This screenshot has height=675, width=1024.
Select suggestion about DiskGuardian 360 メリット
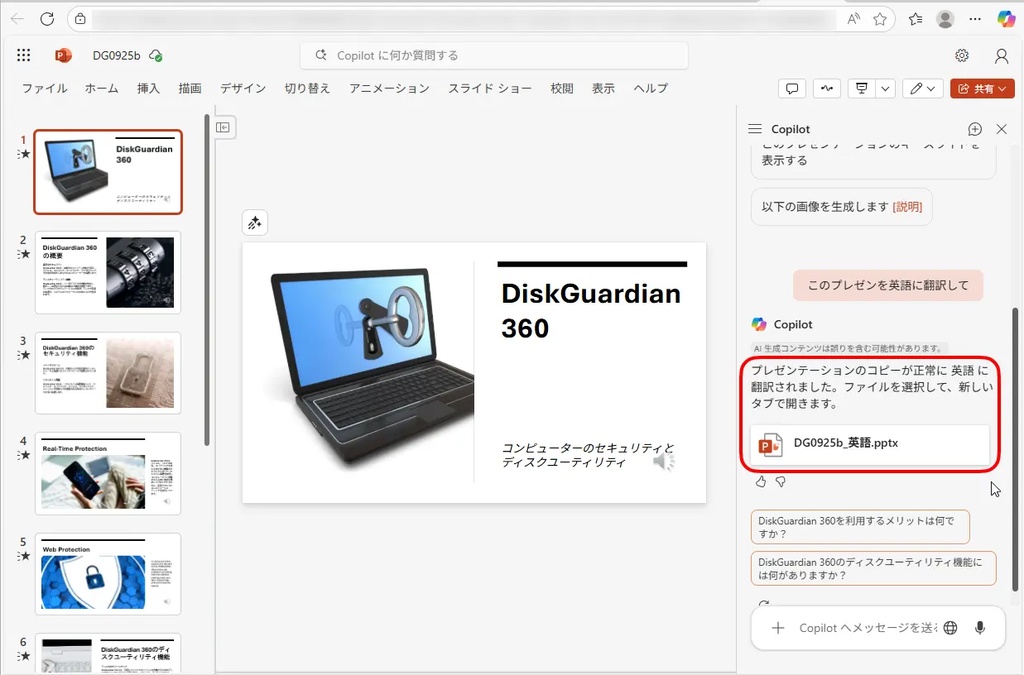[x=860, y=527]
